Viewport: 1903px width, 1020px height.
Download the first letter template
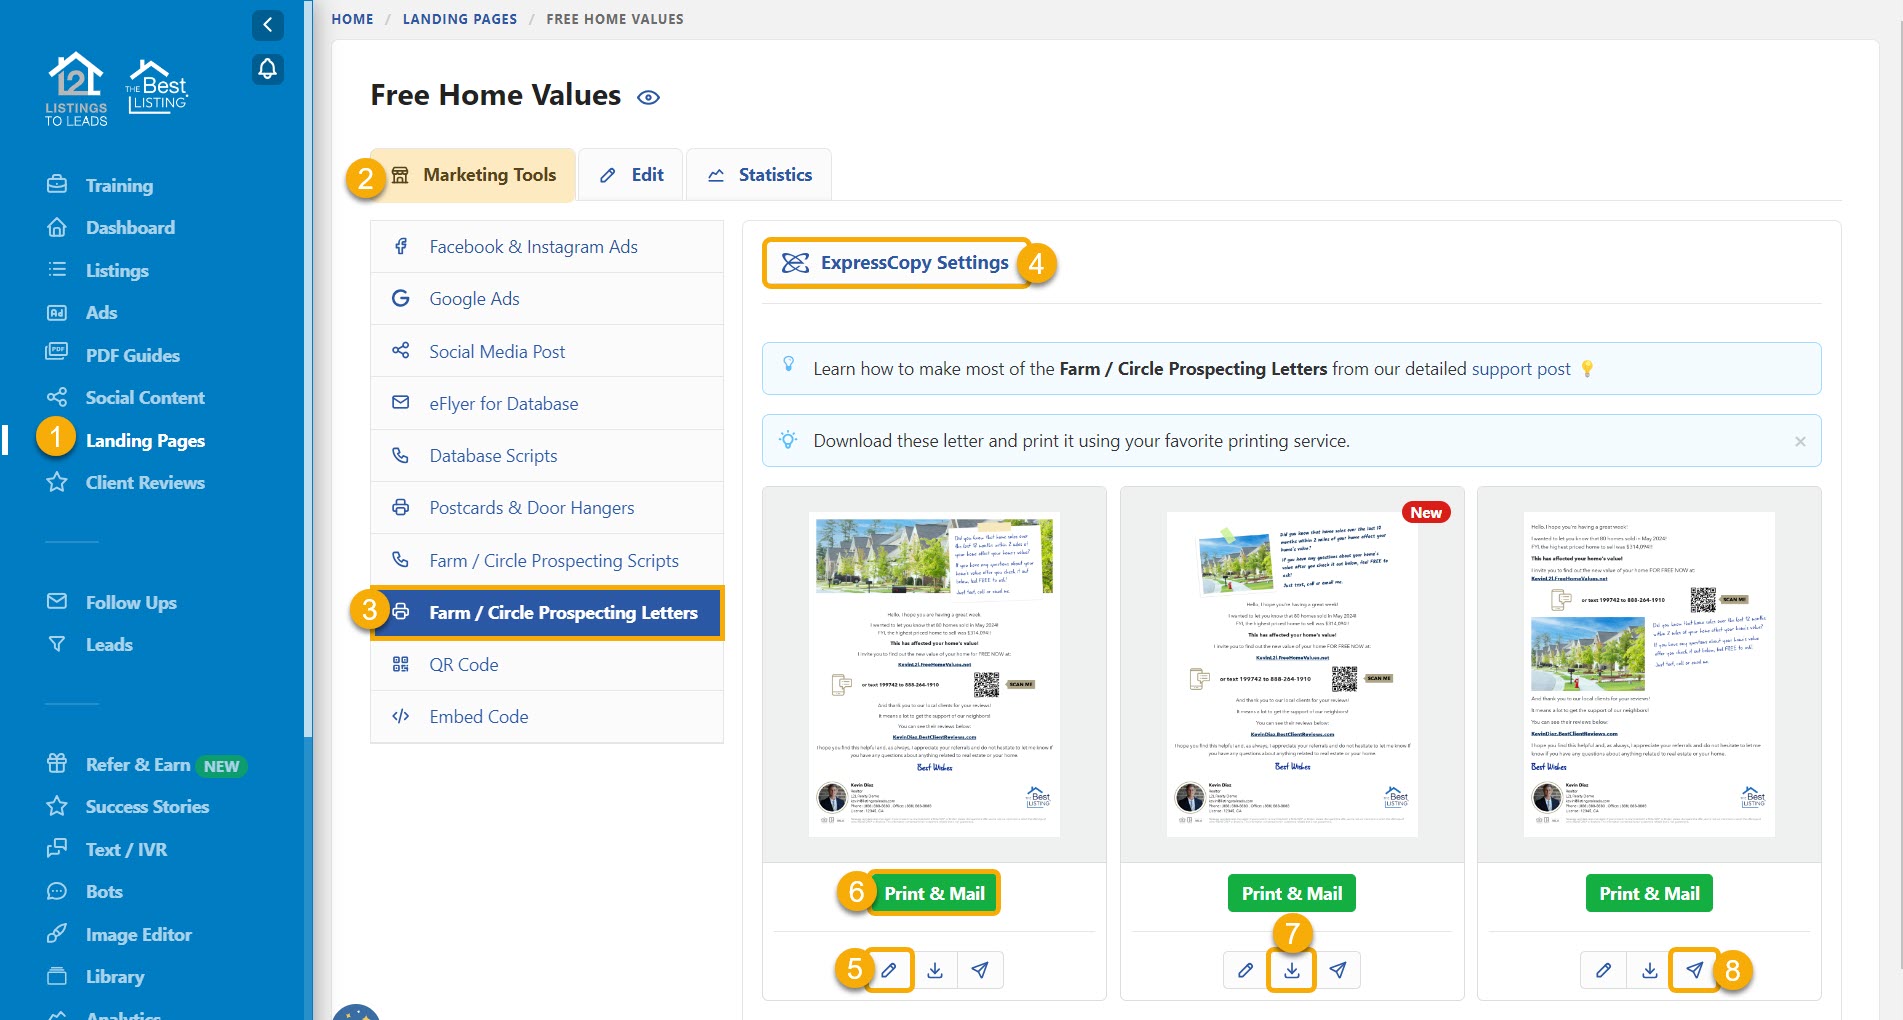pyautogui.click(x=935, y=970)
